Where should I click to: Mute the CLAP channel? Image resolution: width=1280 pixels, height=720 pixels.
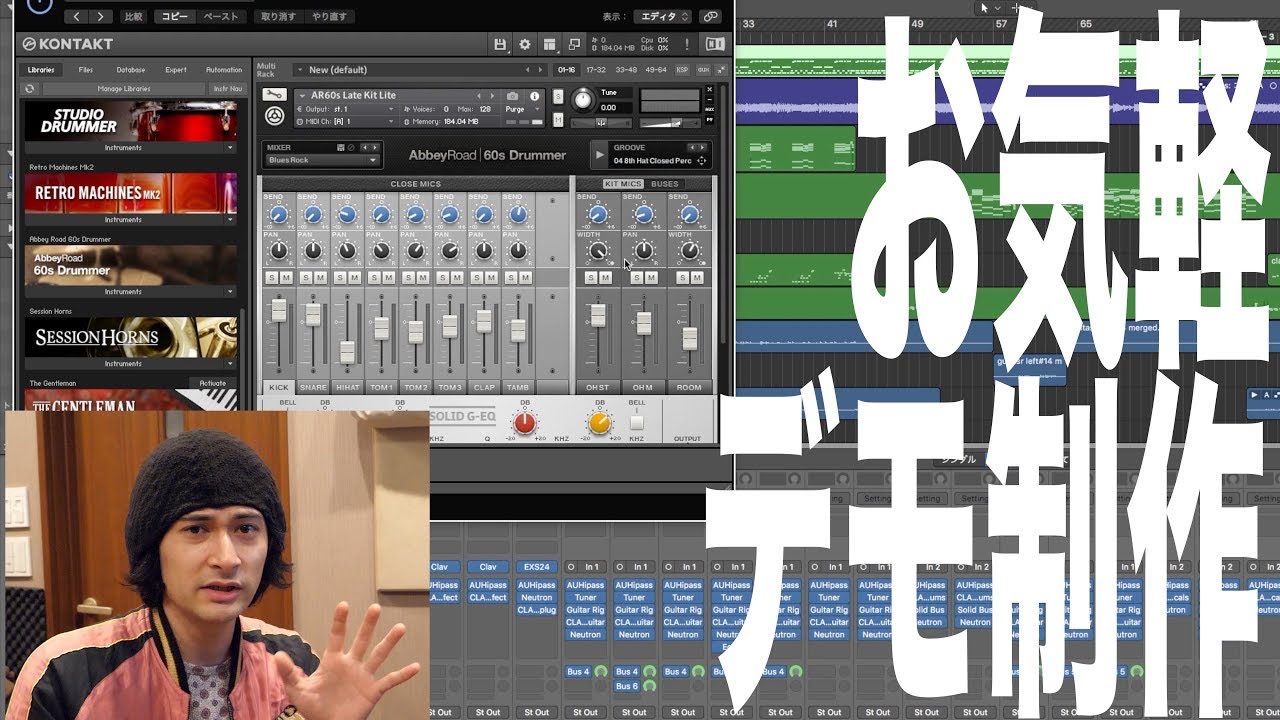[x=490, y=277]
